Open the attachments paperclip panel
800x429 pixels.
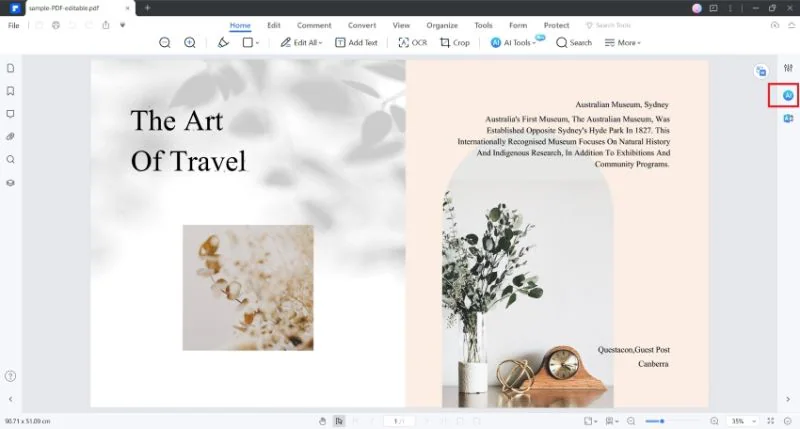[x=10, y=137]
